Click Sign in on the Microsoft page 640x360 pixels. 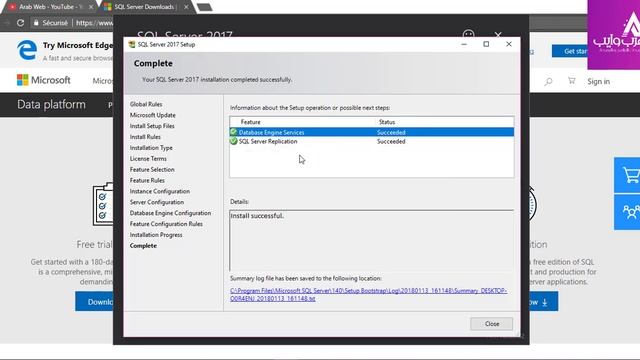598,82
